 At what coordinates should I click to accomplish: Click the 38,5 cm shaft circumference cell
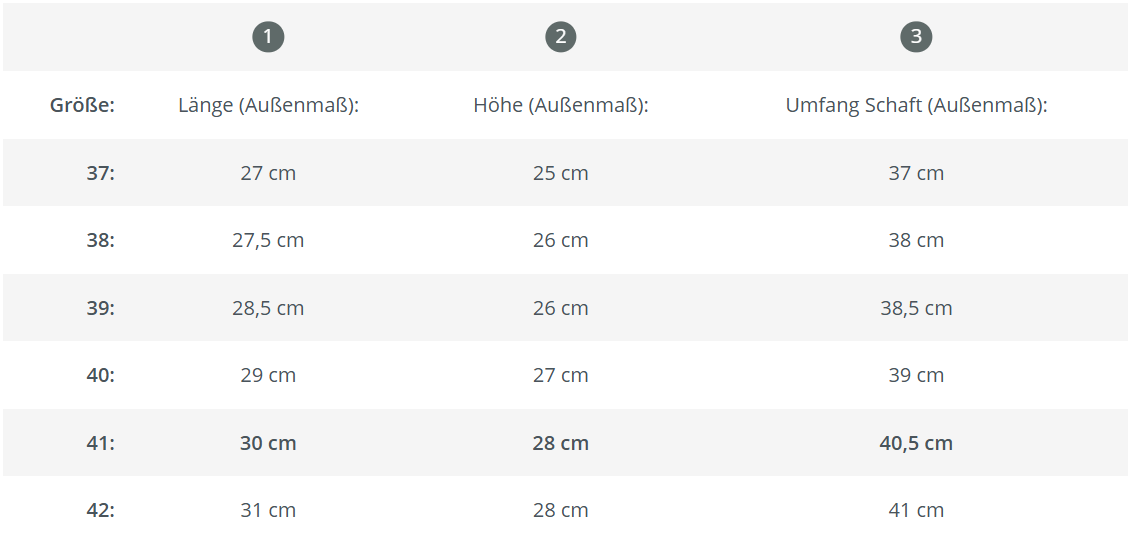[916, 308]
